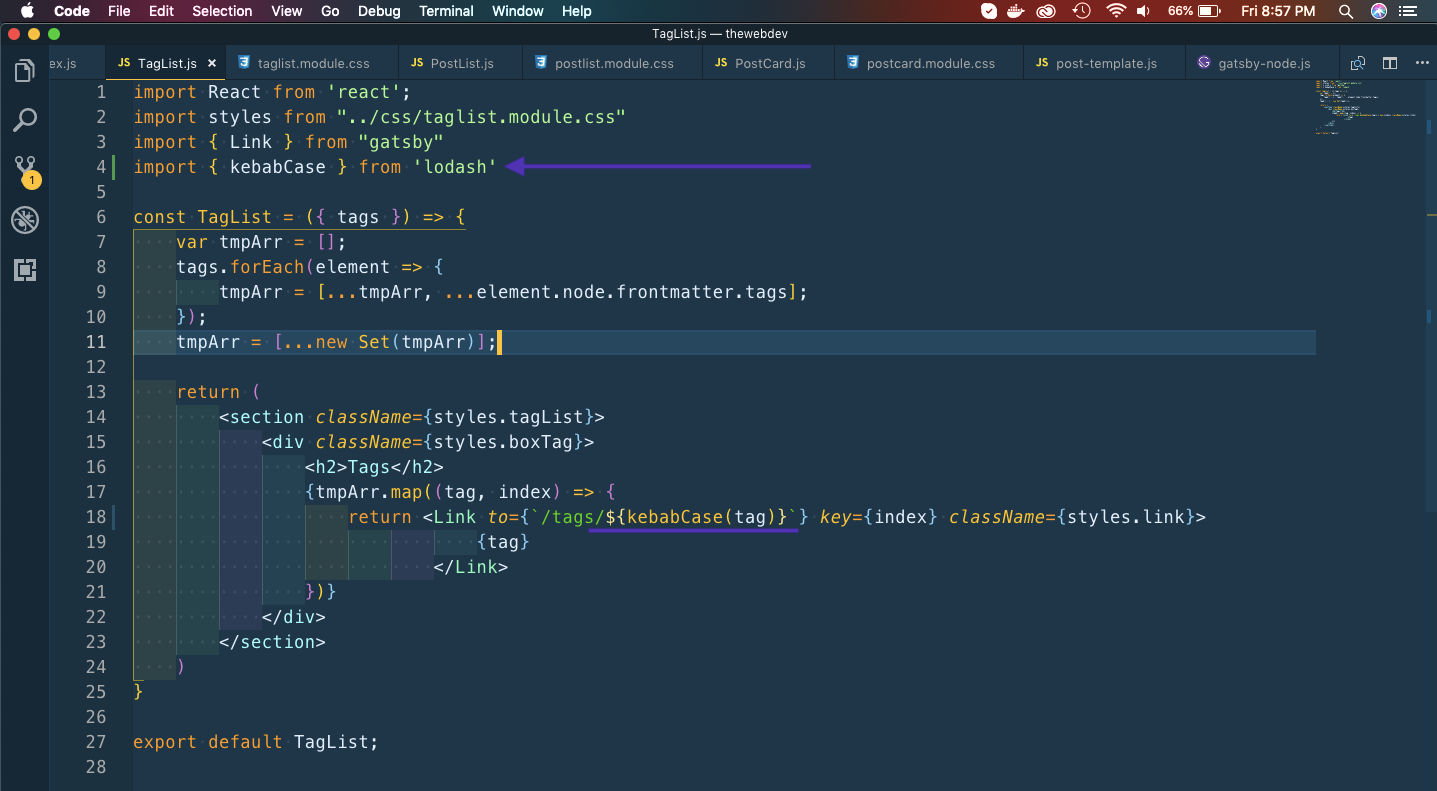Open the Terminal menu

tap(446, 11)
